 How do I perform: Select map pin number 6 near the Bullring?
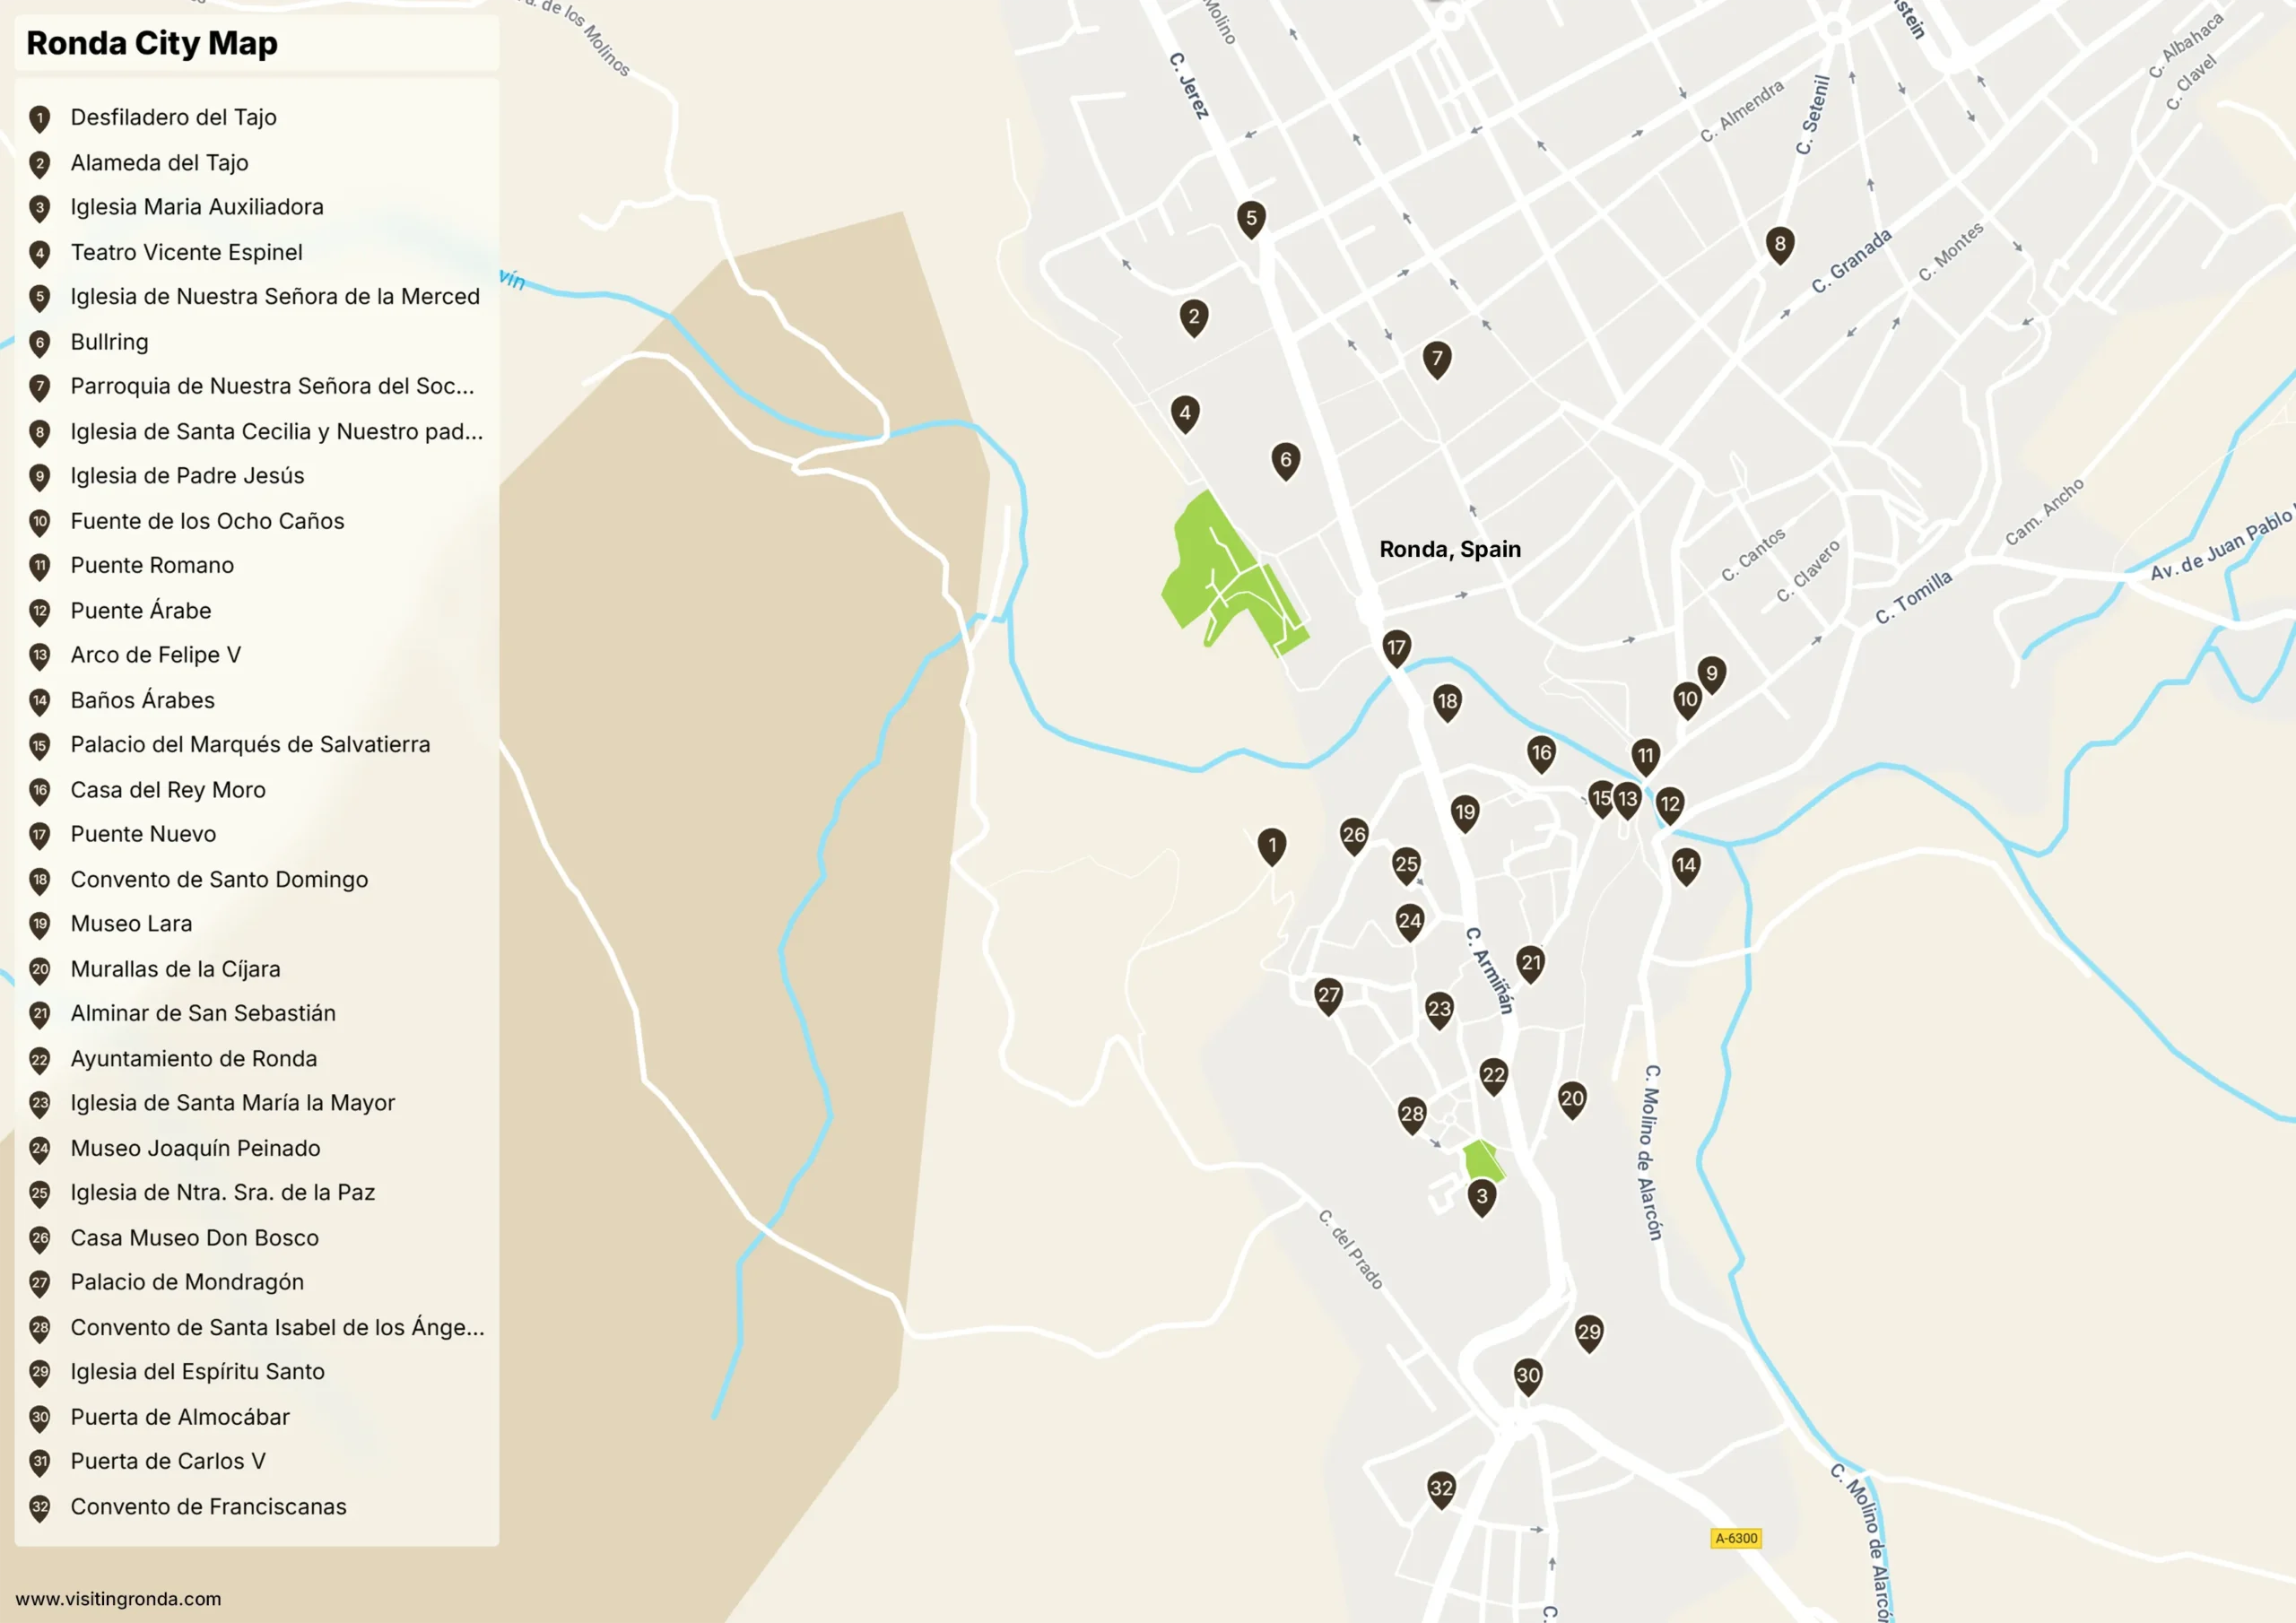coord(1285,460)
